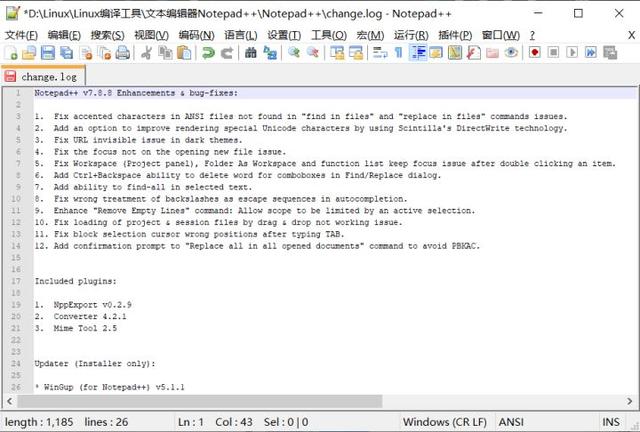Click the 'Included plugins:' line
Viewport: 640px width, 432px height.
[x=76, y=281]
